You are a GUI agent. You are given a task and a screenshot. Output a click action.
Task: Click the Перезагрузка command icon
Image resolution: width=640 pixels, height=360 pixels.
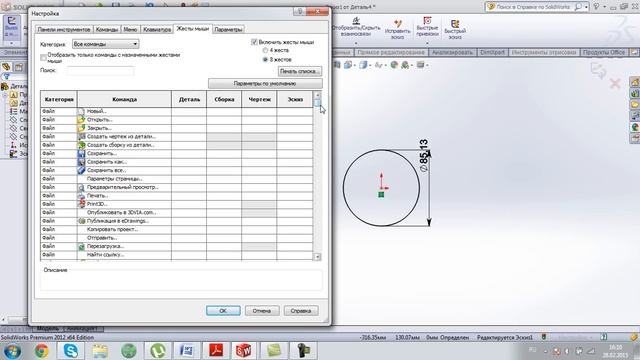pyautogui.click(x=81, y=246)
